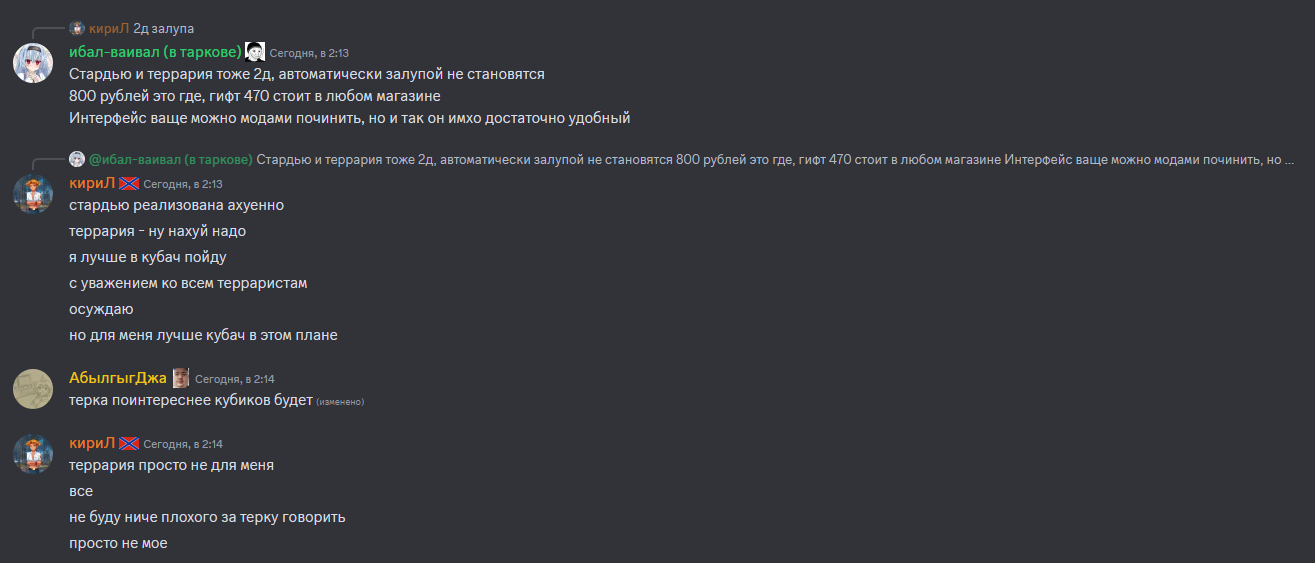Screen dimensions: 1315x563
Task: Open АбылгыгДжа username profile
Action: click(x=118, y=378)
